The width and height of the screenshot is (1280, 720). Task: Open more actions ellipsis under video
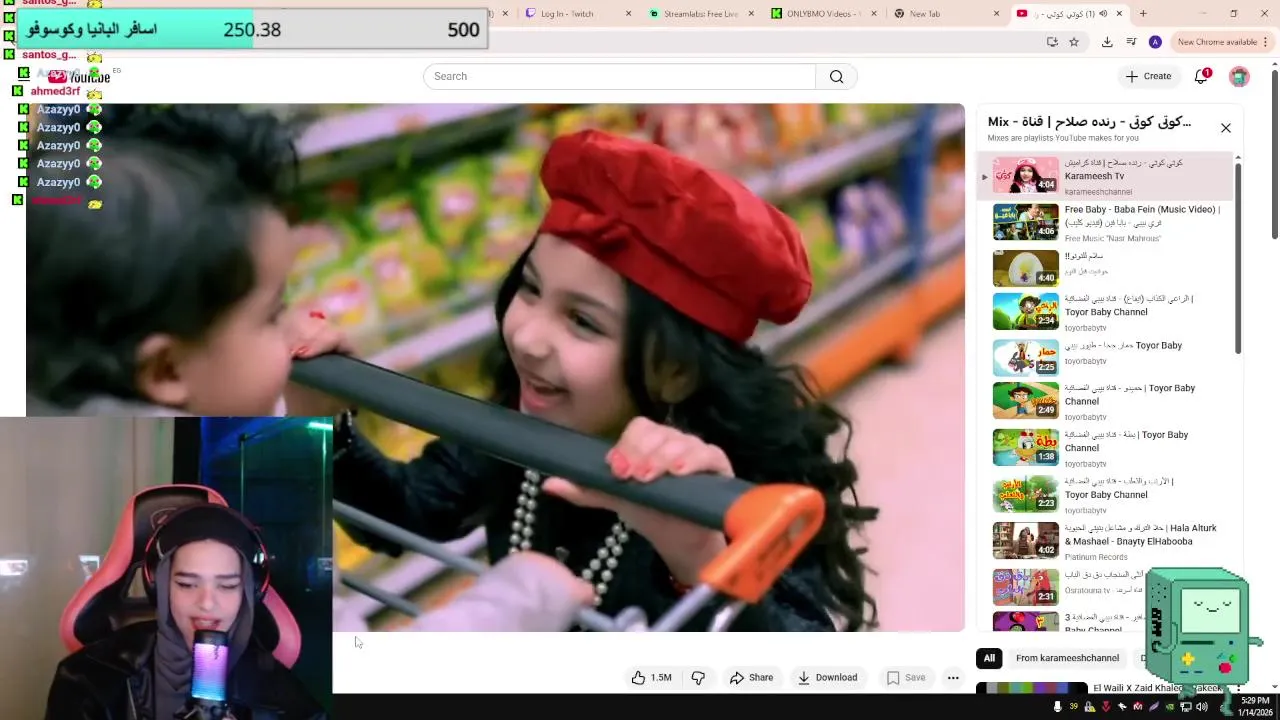(x=953, y=678)
